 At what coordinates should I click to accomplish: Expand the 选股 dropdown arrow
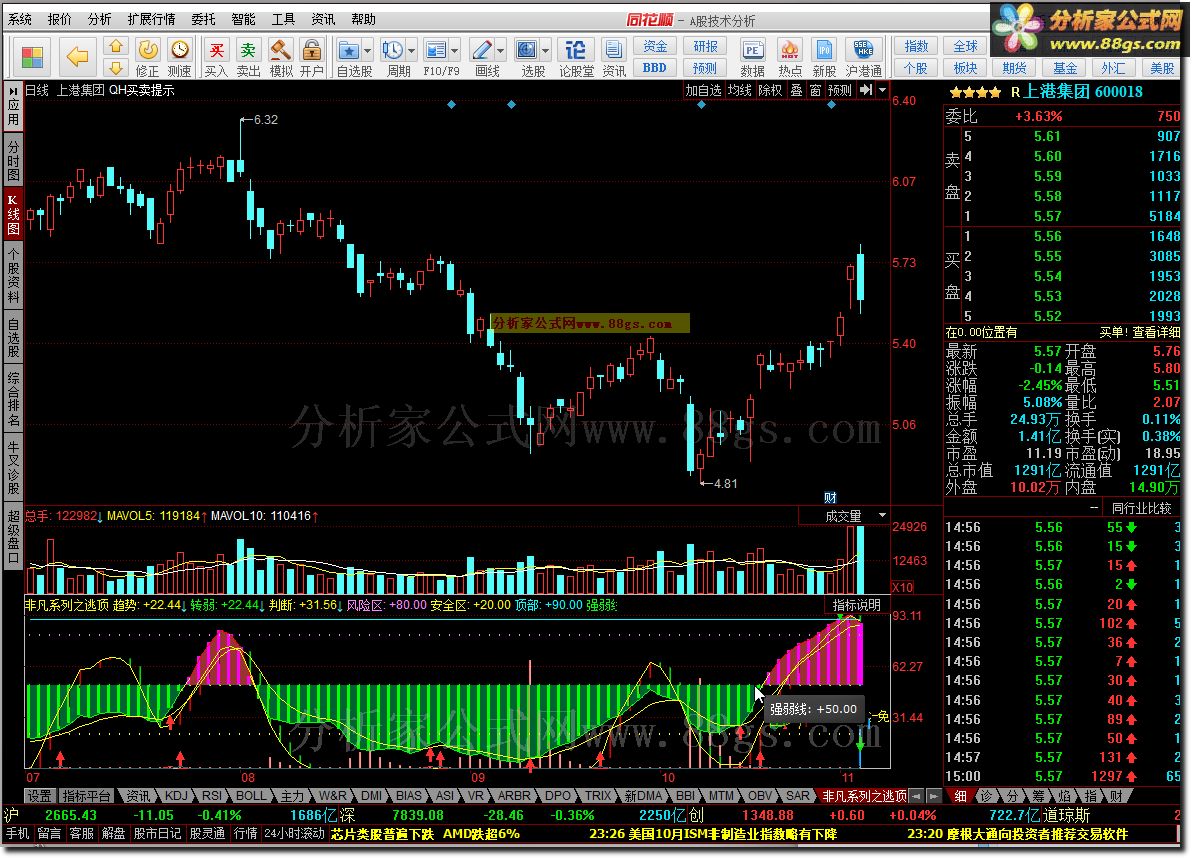point(546,52)
